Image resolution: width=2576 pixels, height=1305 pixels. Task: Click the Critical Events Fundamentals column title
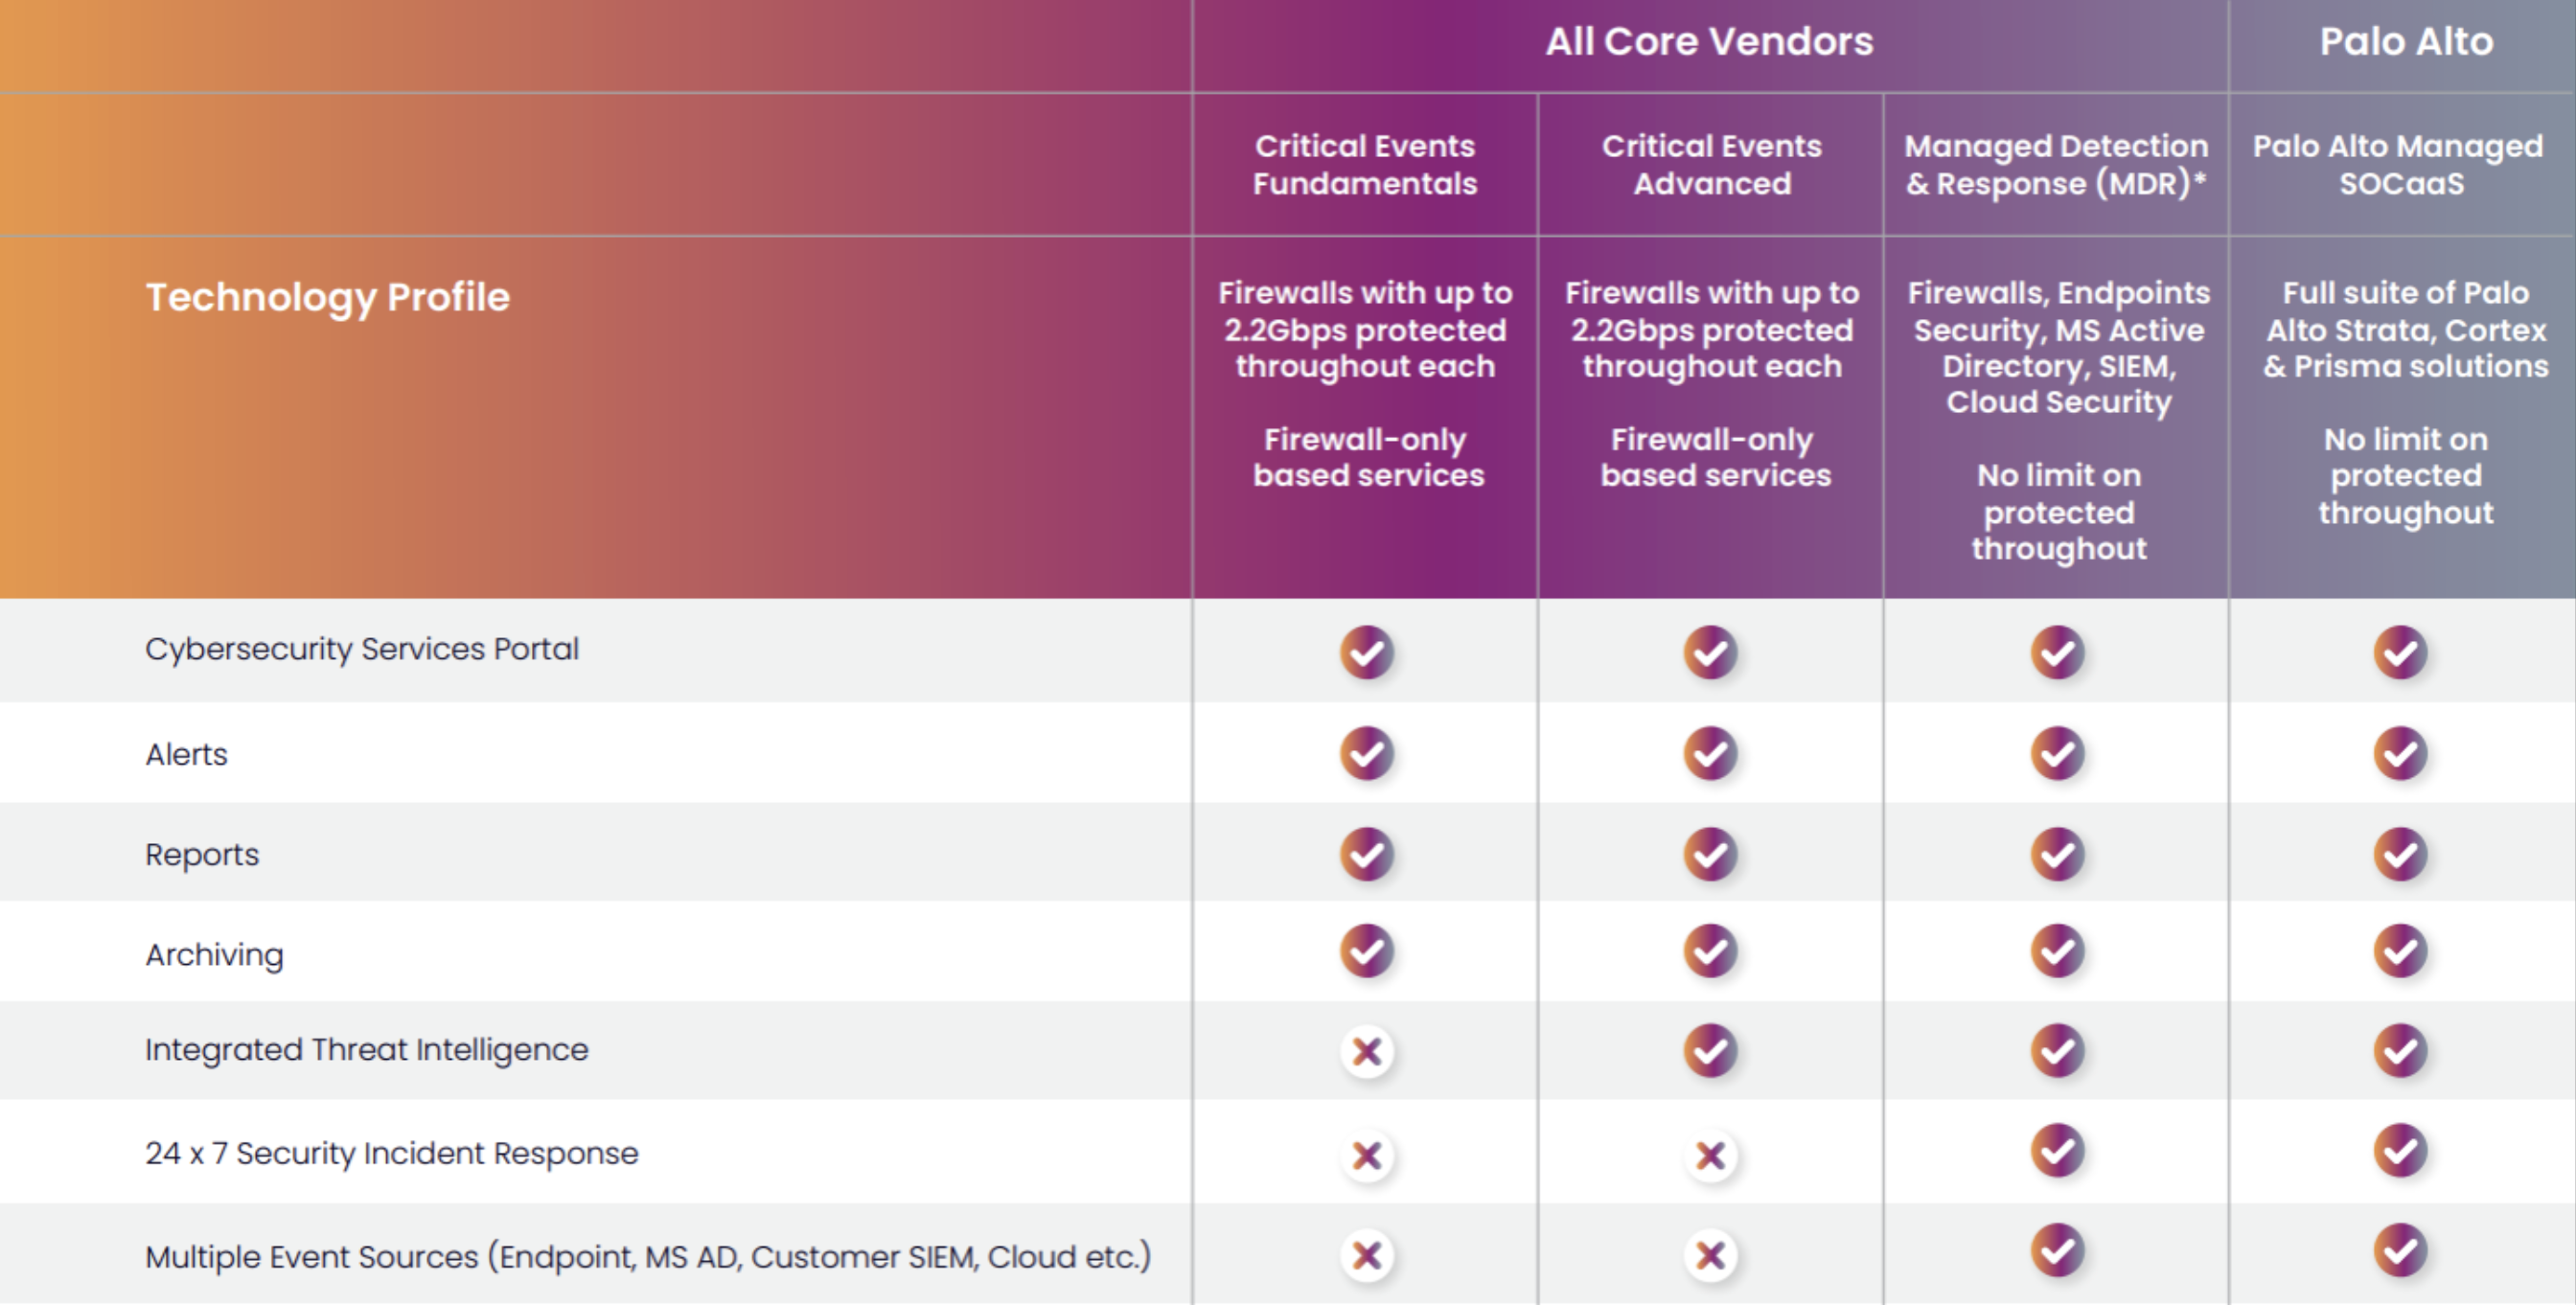pos(1365,165)
